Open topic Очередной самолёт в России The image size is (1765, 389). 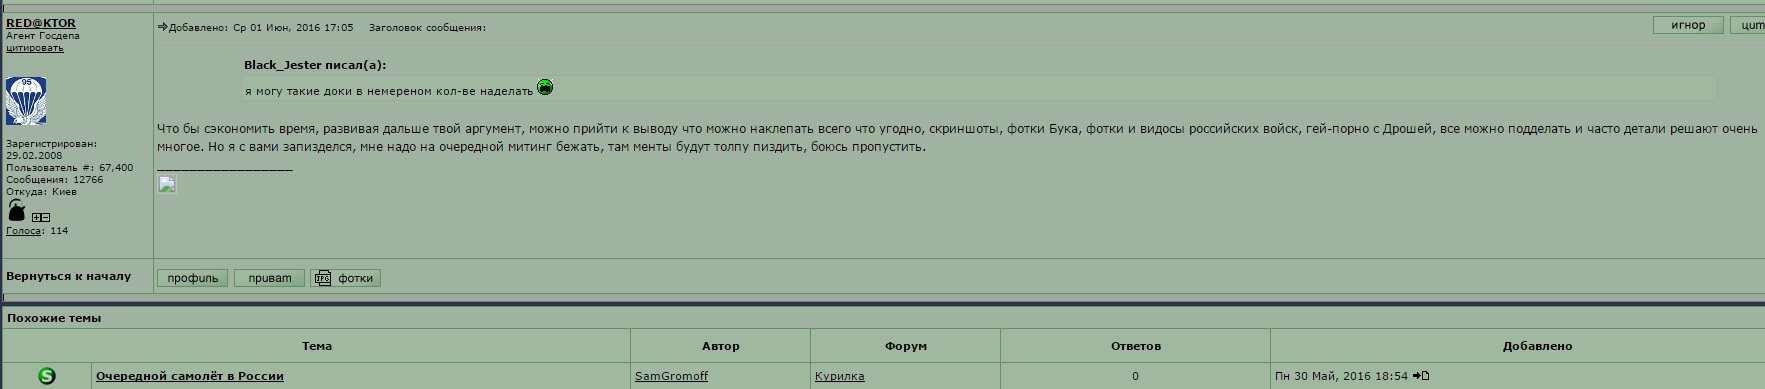(190, 376)
